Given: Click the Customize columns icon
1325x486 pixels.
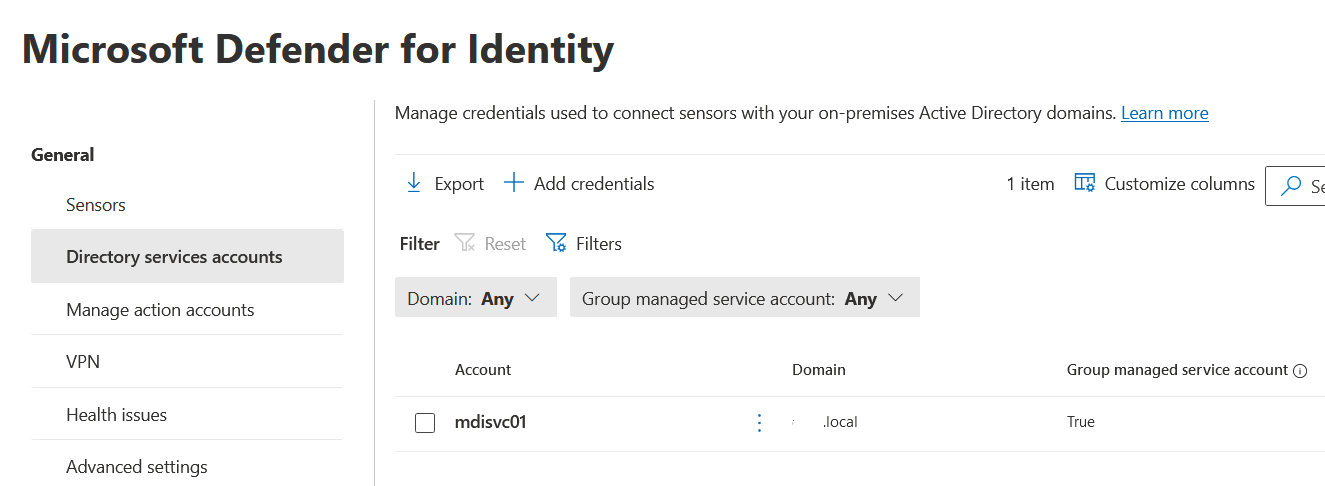Looking at the screenshot, I should click(1084, 183).
